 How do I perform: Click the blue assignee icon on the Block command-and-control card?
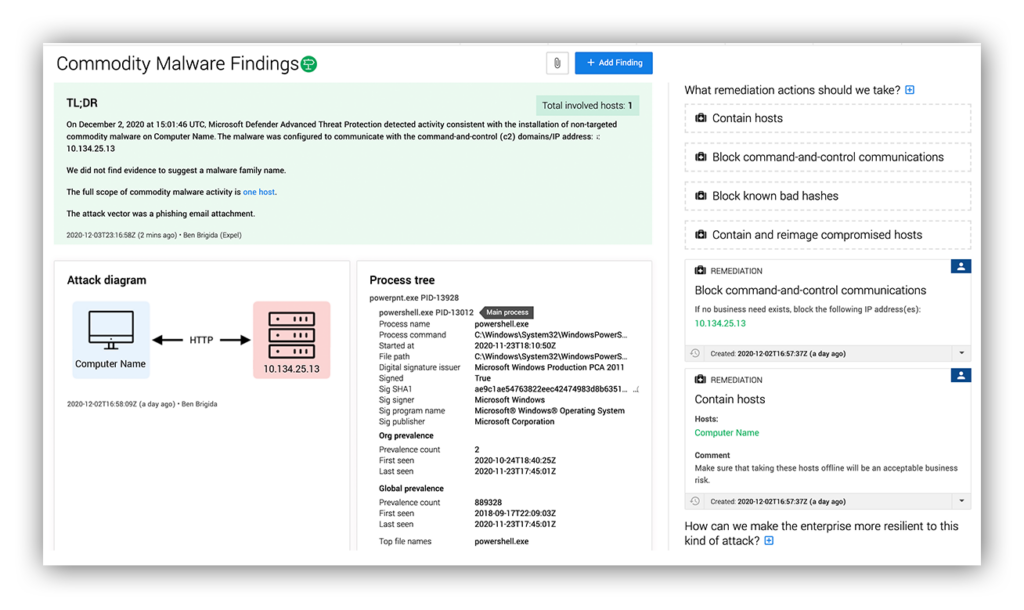coord(961,266)
